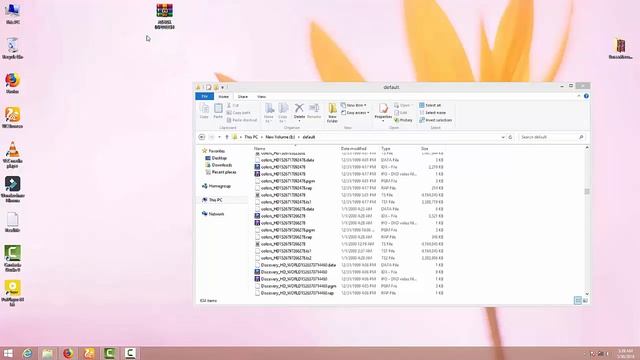Open Internet Explorer from the taskbar
640x360 pixels.
pos(27,353)
